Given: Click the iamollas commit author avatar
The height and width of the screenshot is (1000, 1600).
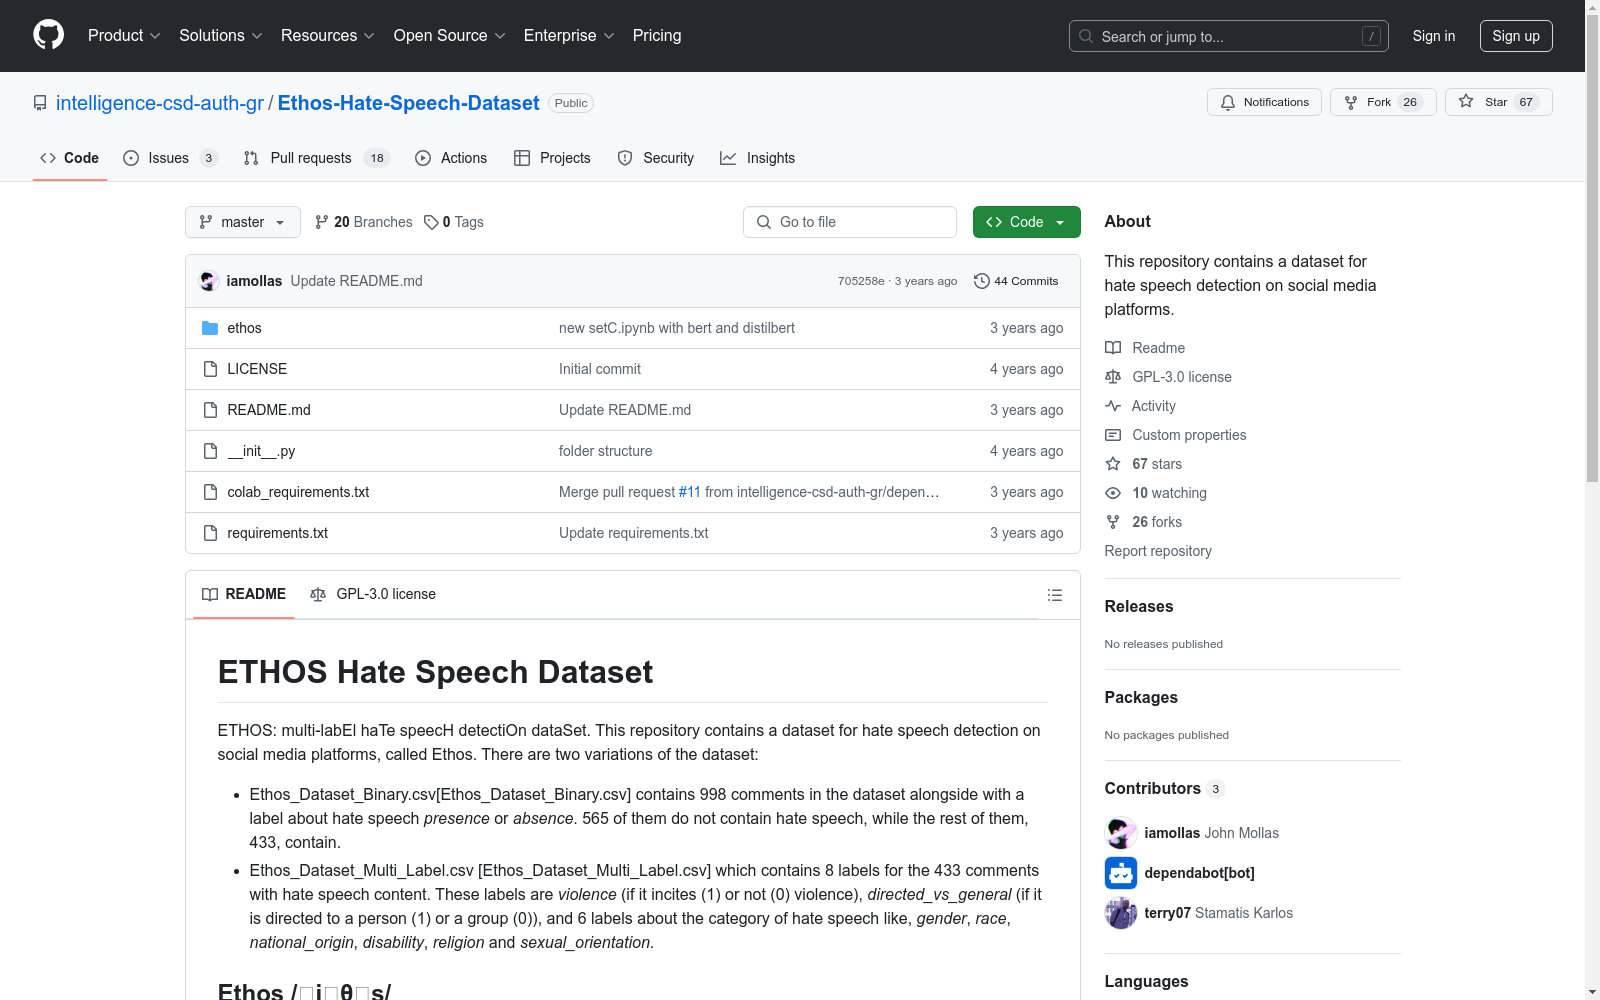Looking at the screenshot, I should tap(209, 281).
